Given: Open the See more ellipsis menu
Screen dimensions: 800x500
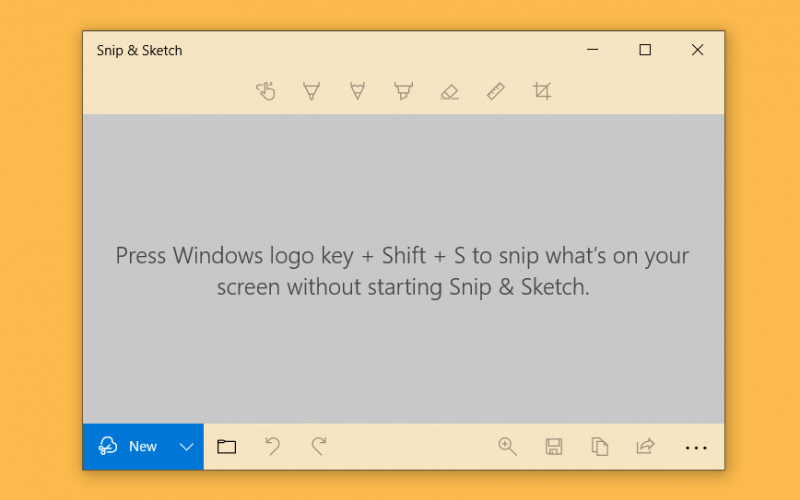Looking at the screenshot, I should click(x=696, y=448).
